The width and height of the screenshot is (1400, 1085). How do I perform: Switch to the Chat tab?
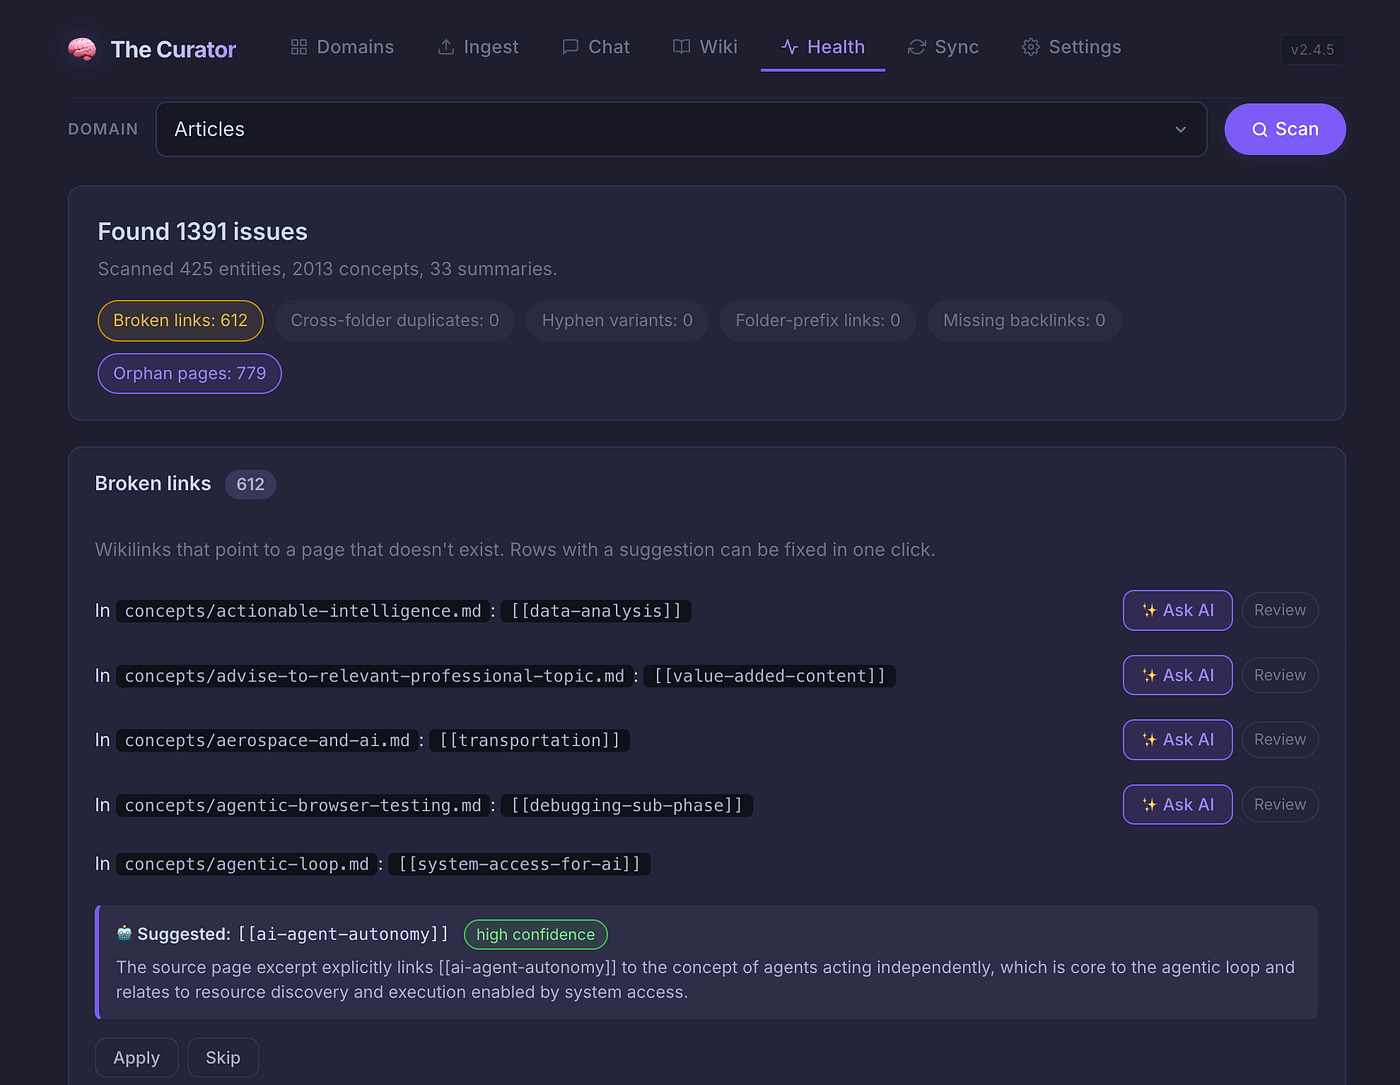pos(597,47)
